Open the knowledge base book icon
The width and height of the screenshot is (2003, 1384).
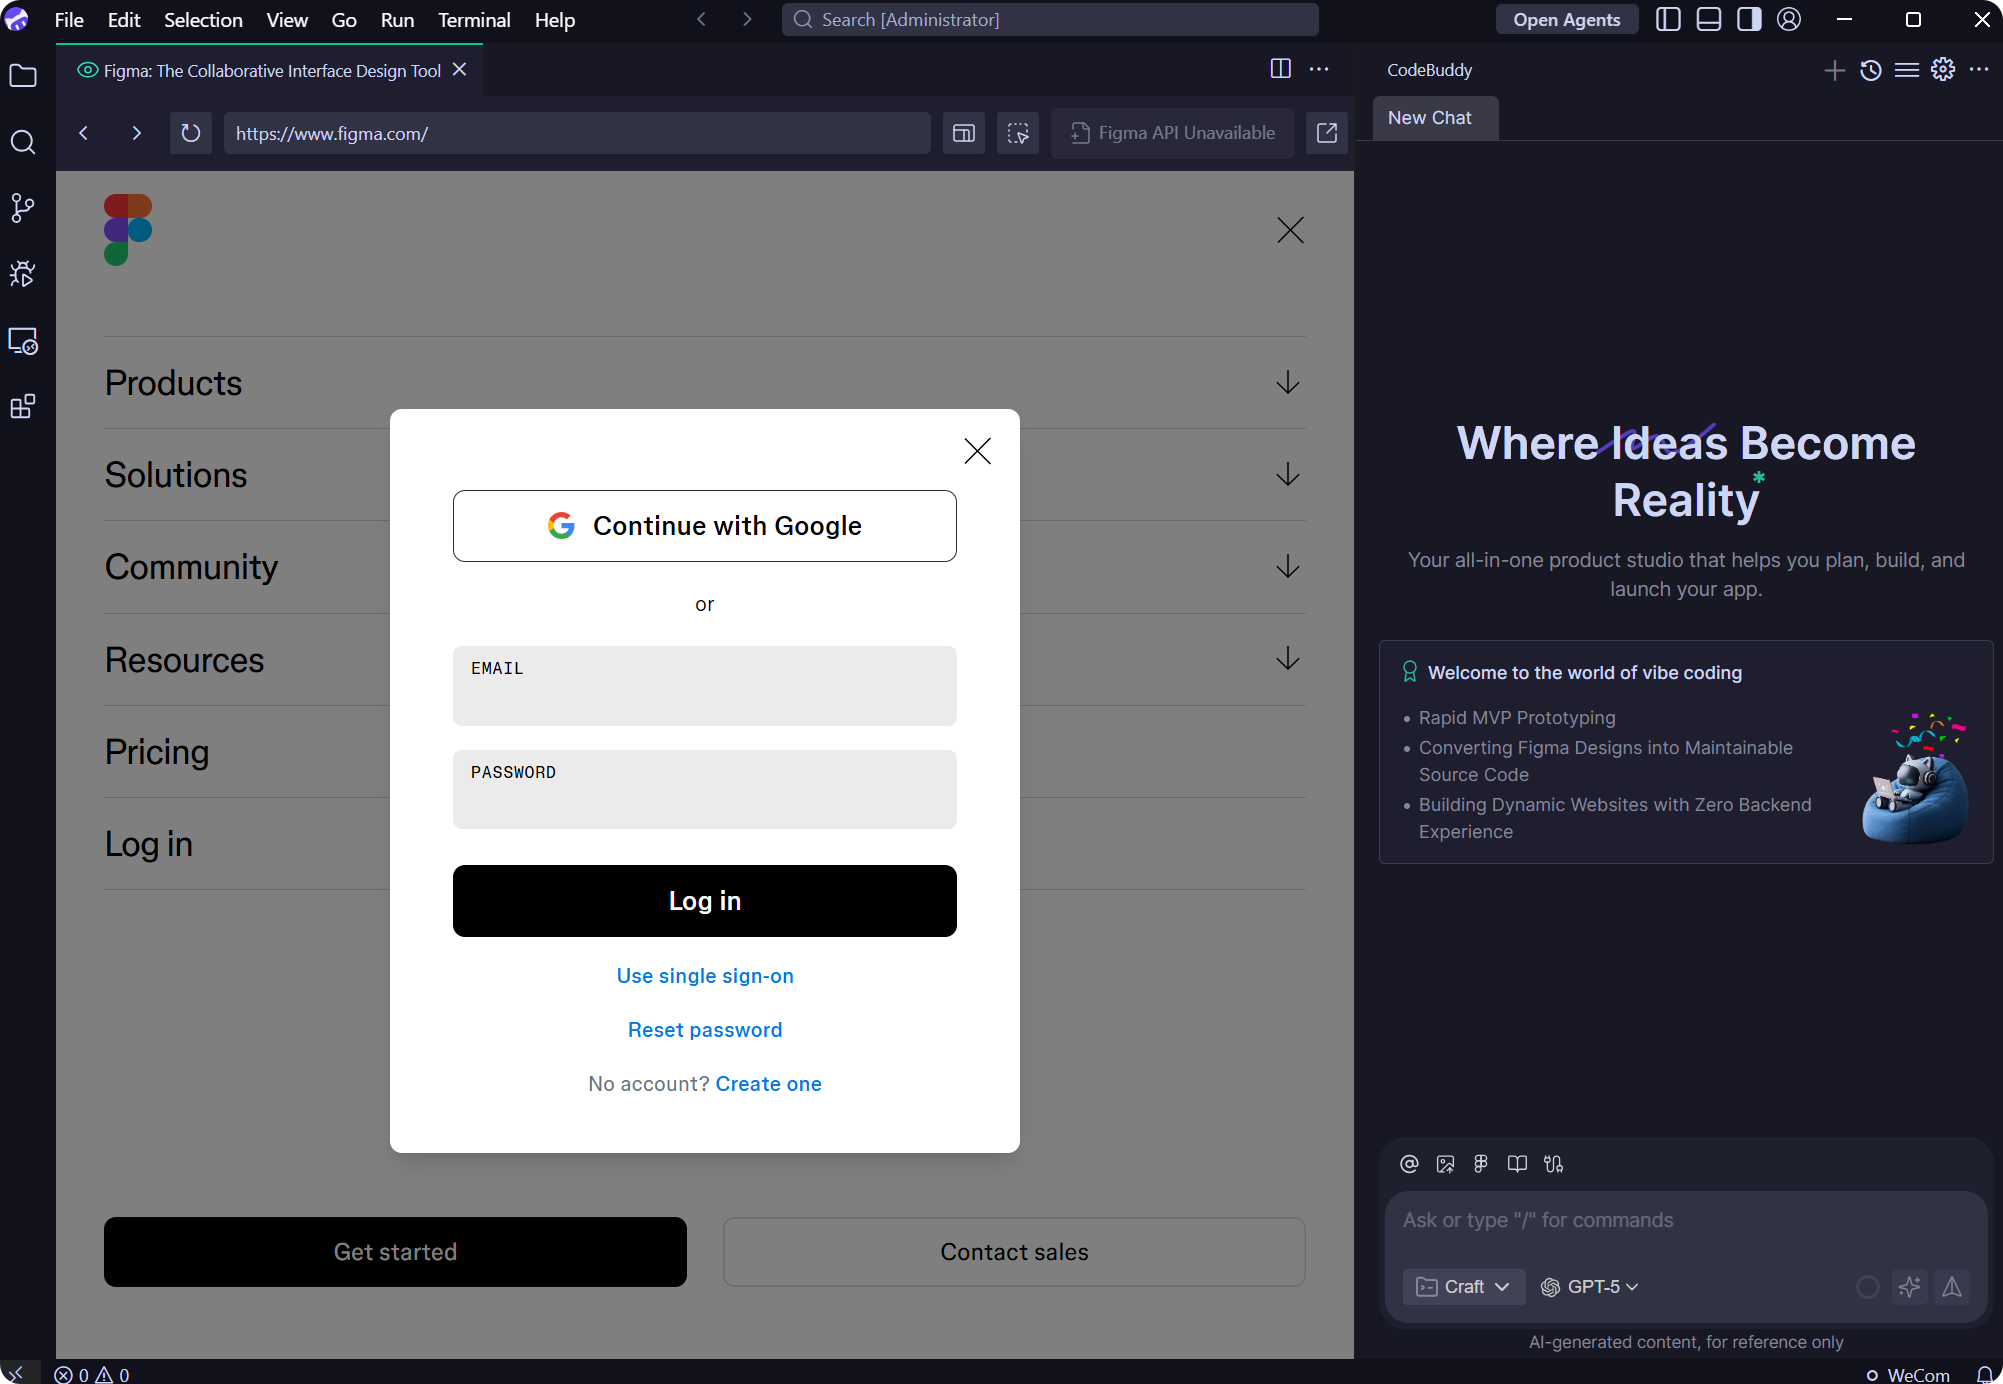pos(1517,1164)
